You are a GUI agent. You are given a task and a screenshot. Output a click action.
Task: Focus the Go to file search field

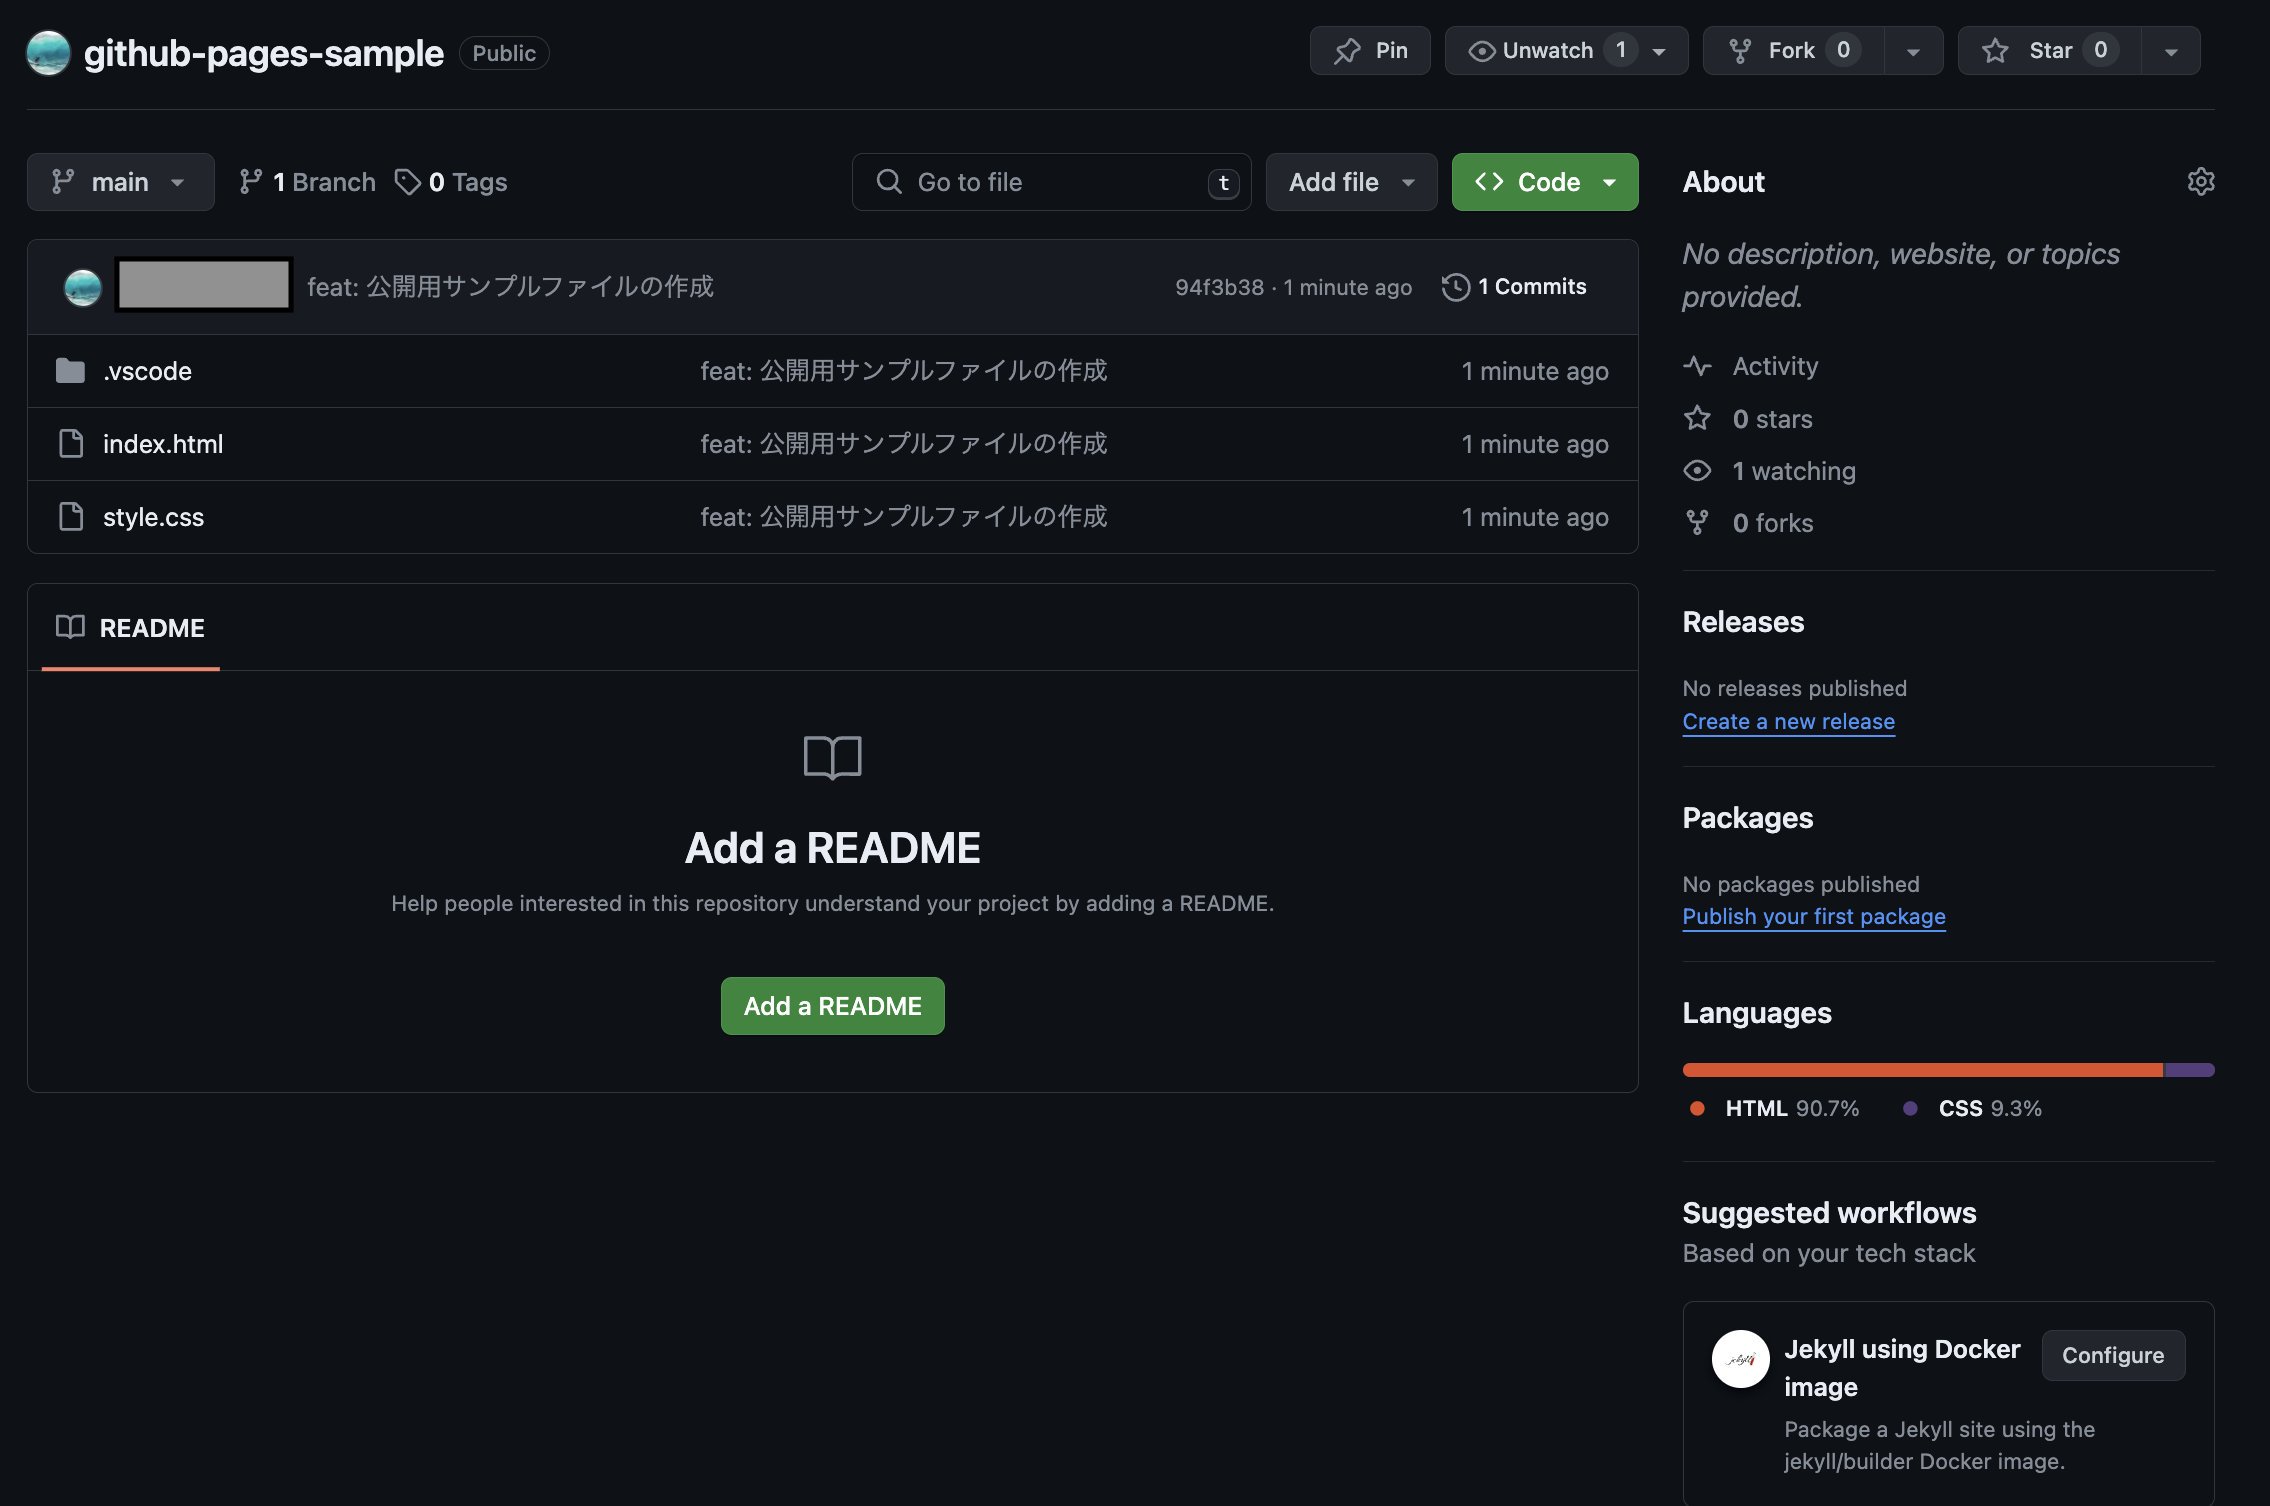1050,182
